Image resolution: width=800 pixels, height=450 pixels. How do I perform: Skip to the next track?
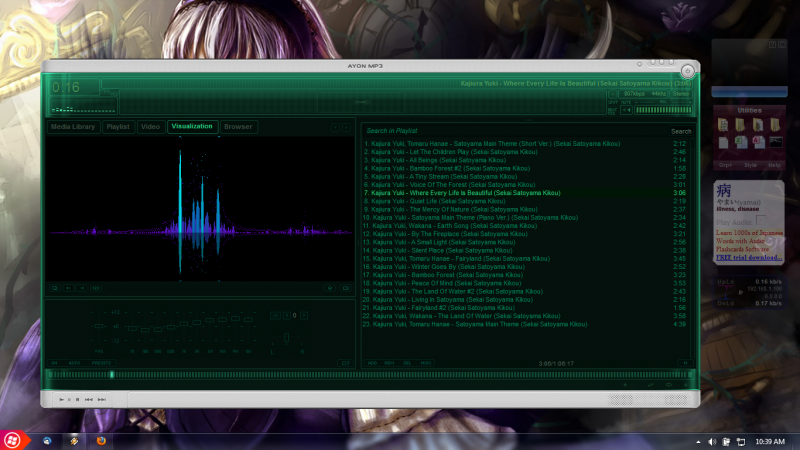point(102,399)
